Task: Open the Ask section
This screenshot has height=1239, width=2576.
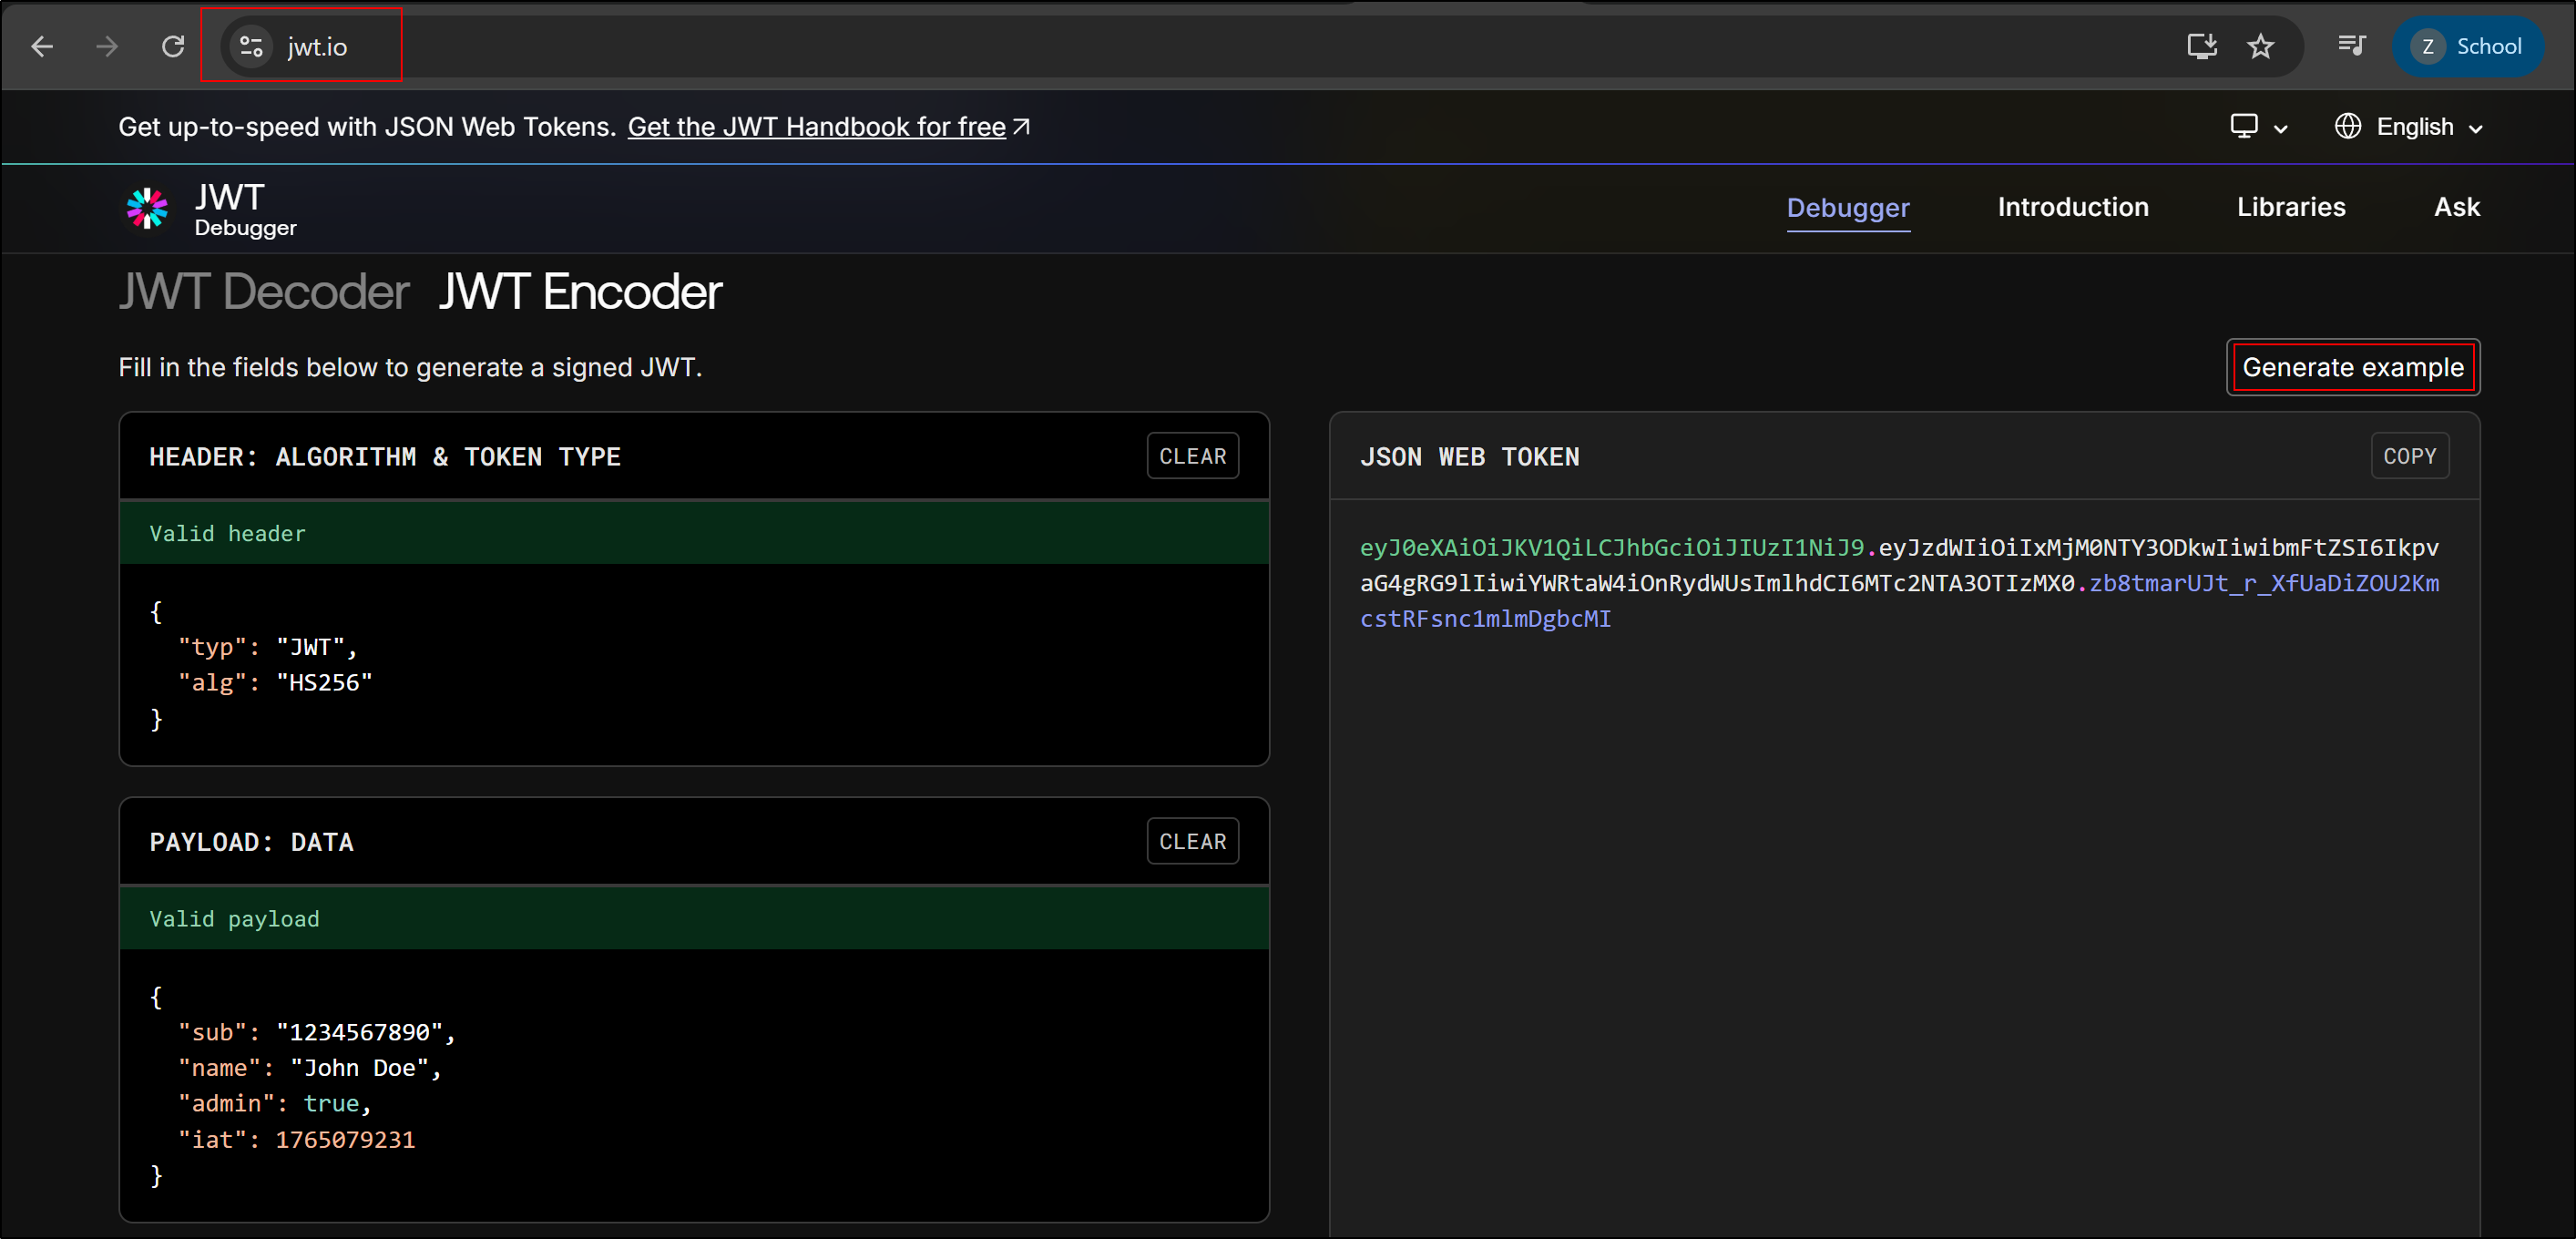Action: pyautogui.click(x=2456, y=207)
